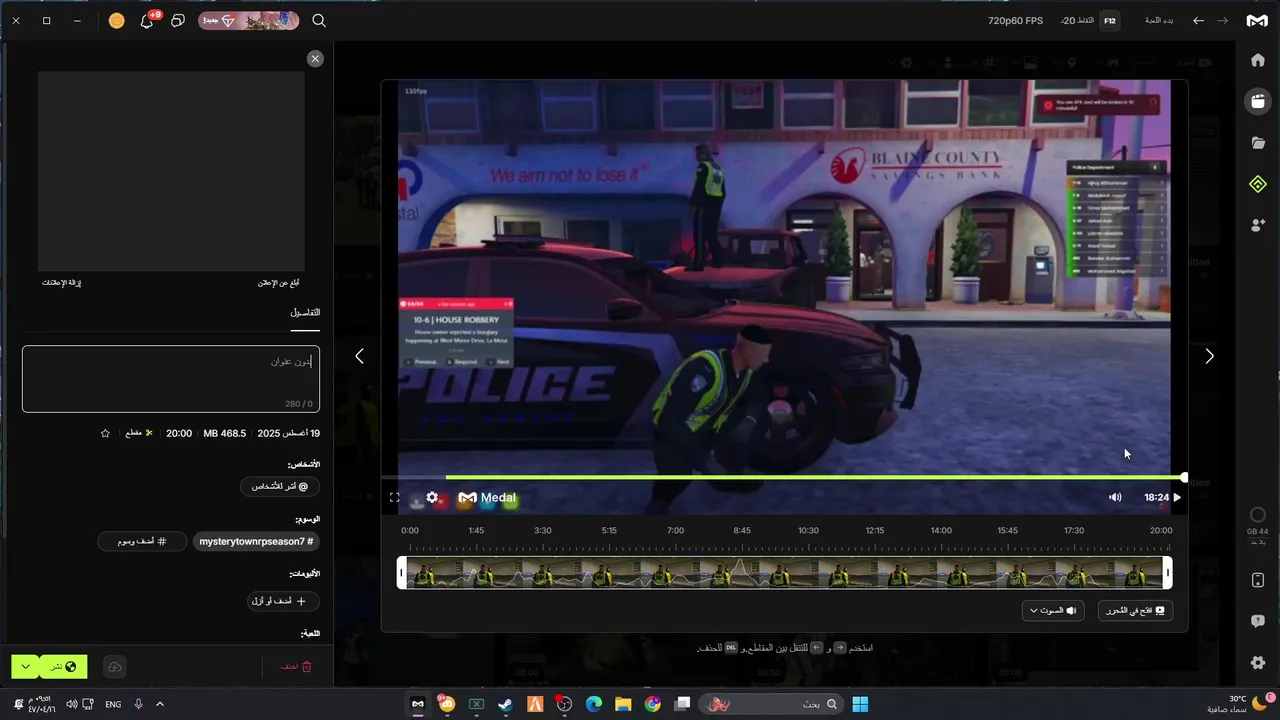The image size is (1280, 720).
Task: Click the orange coin avatar icon
Action: tap(117, 20)
